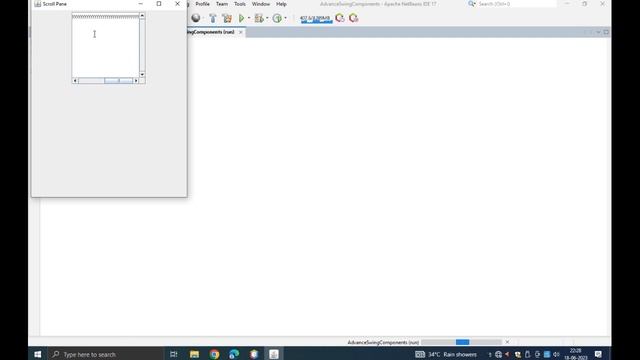Expand the Debug Project dropdown arrow
The height and width of the screenshot is (360, 640).
(267, 18)
